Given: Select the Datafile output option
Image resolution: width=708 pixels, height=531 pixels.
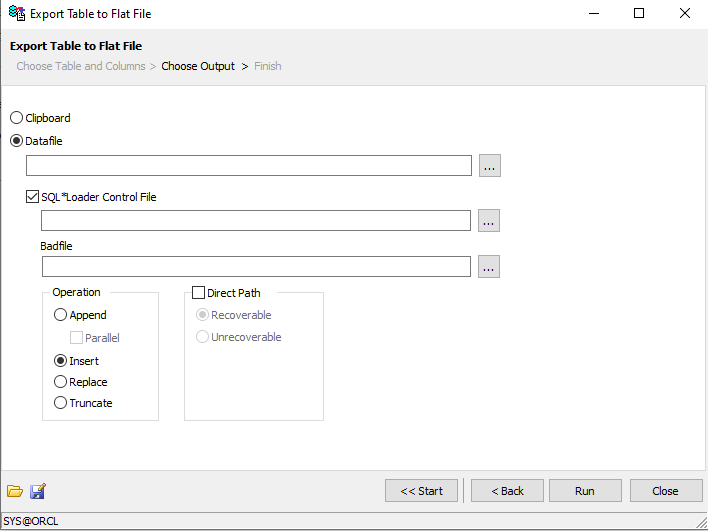Looking at the screenshot, I should point(36,141).
